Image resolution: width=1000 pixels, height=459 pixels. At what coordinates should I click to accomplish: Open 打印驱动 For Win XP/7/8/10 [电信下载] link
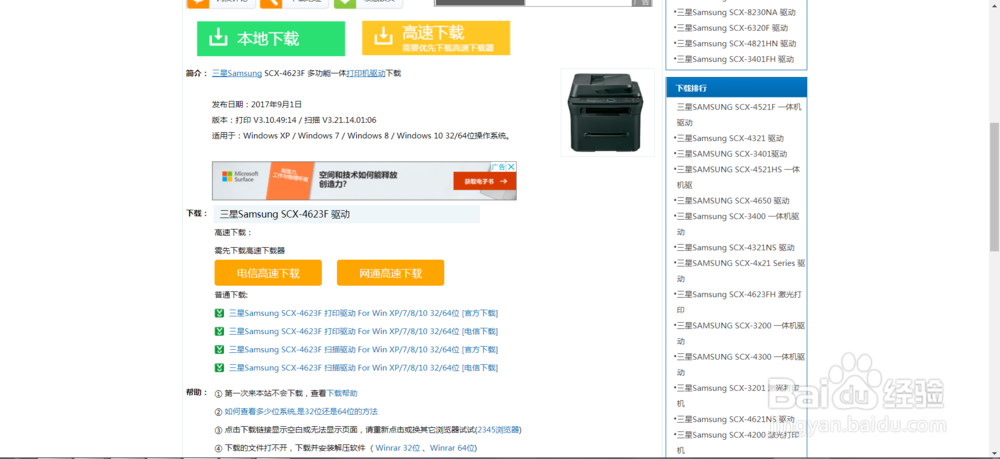pyautogui.click(x=364, y=332)
